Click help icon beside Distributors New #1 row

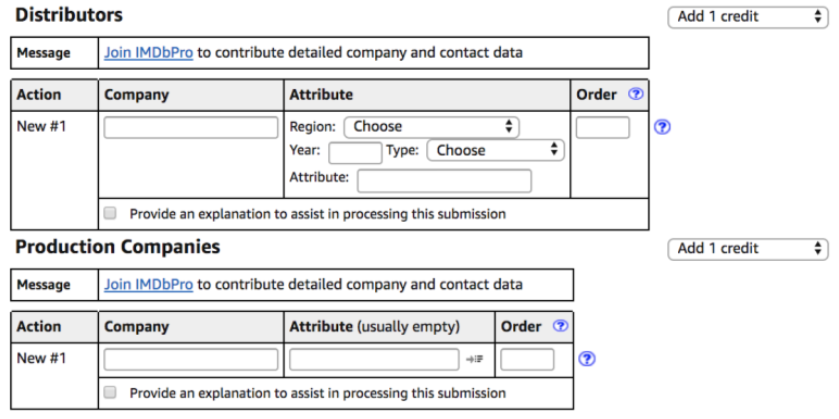coord(662,127)
